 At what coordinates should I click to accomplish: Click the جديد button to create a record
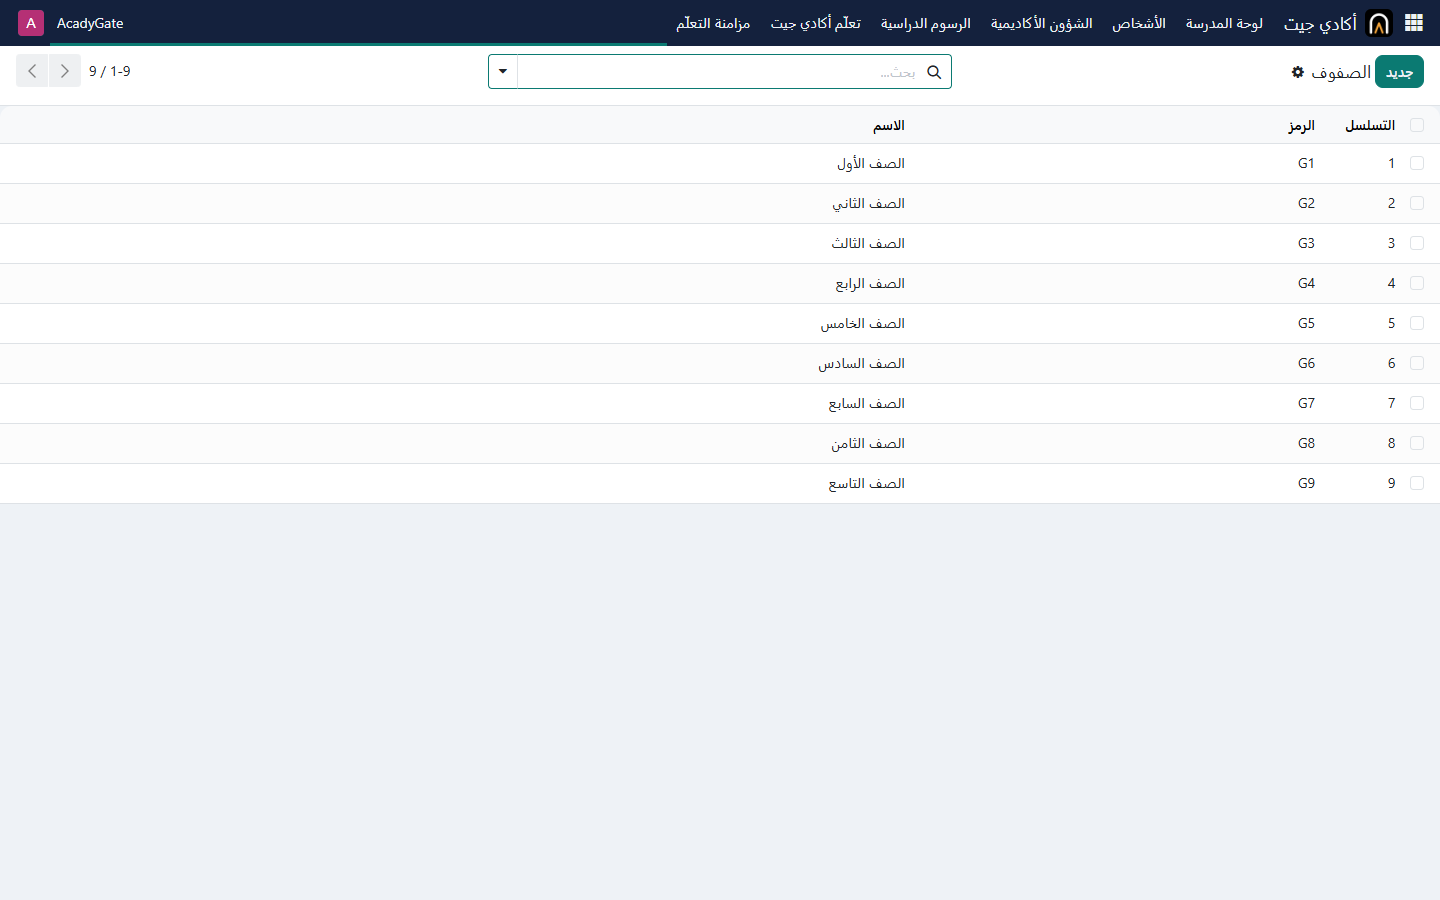click(1399, 72)
